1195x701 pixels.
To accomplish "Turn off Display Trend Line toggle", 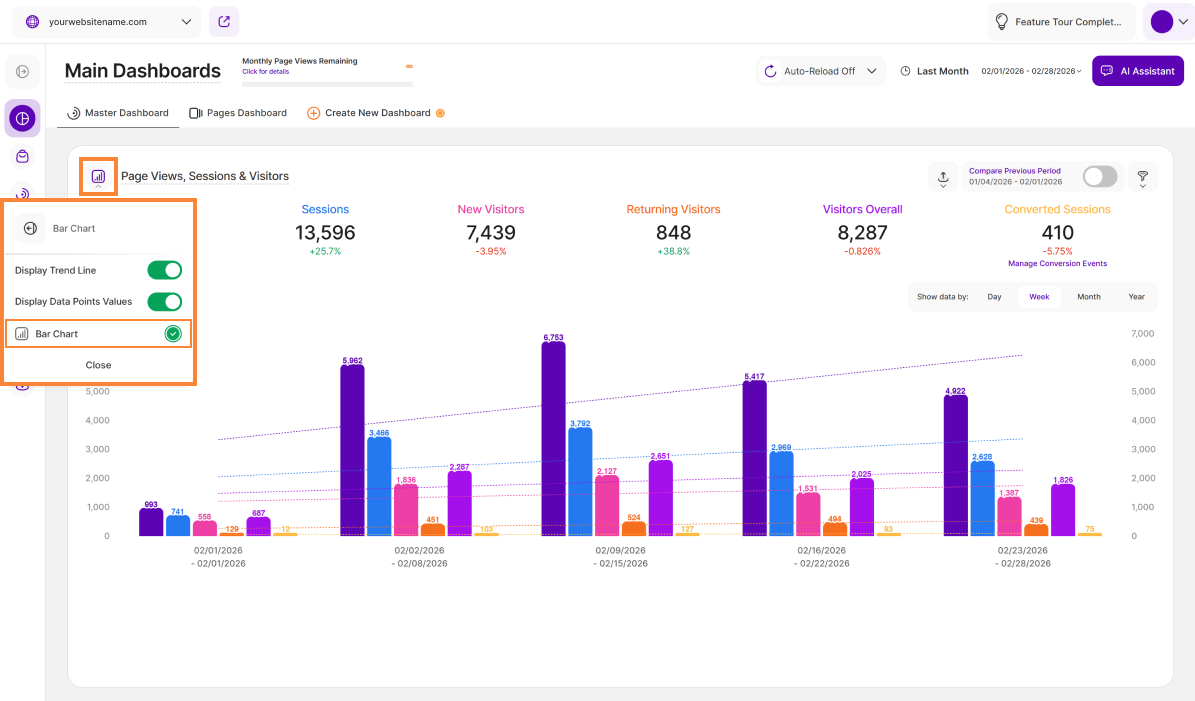I will point(165,270).
